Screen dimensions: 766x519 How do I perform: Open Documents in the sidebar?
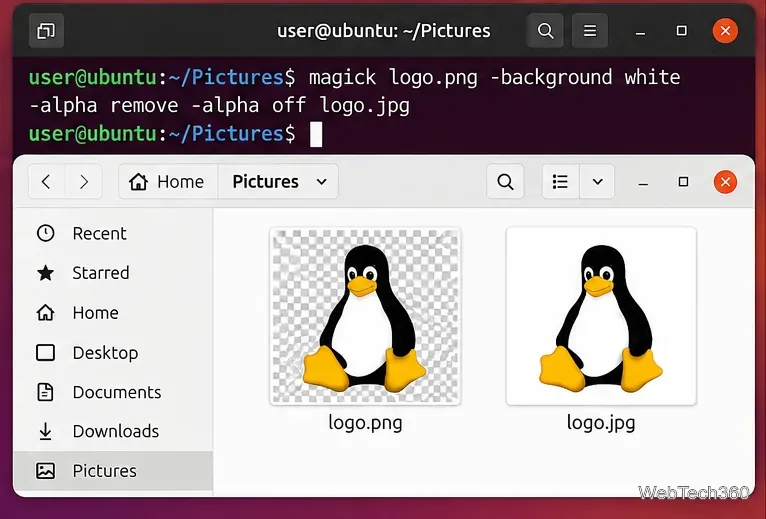114,392
